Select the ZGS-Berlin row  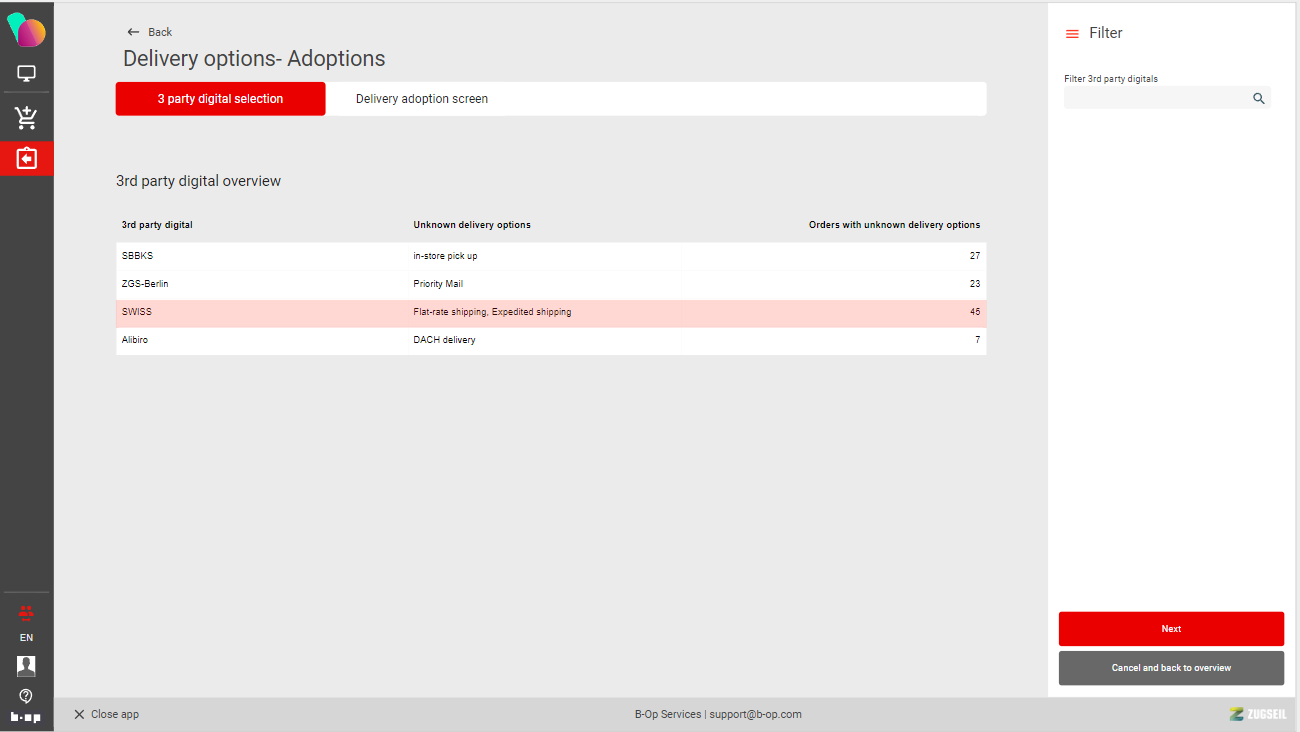coord(550,284)
